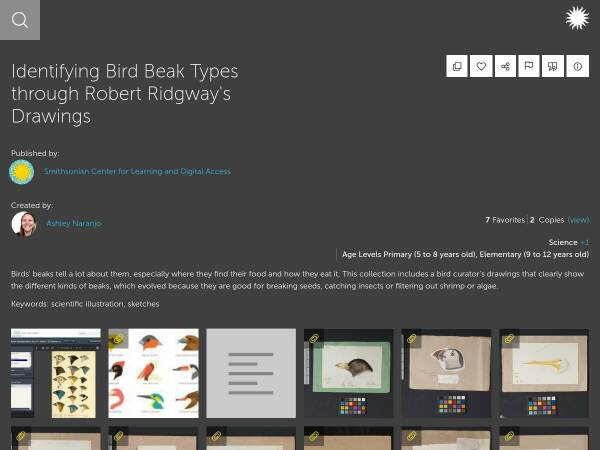Select the collection title heading
The height and width of the screenshot is (450, 600).
pyautogui.click(x=125, y=94)
